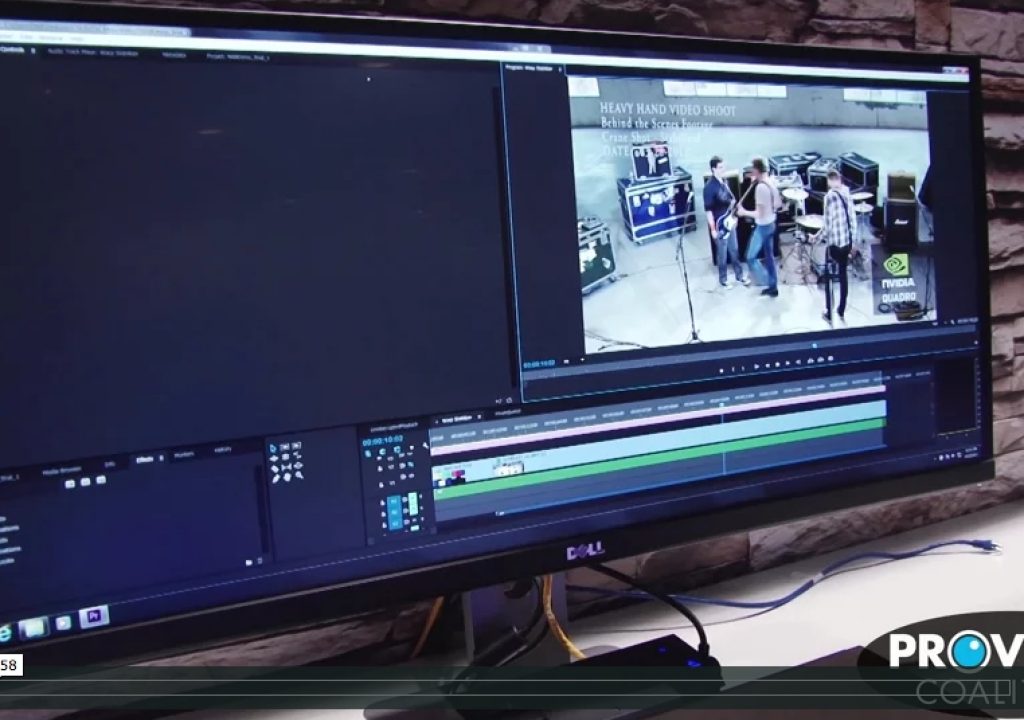Select the Hand tool
Viewport: 1024px width, 720px height.
point(288,477)
